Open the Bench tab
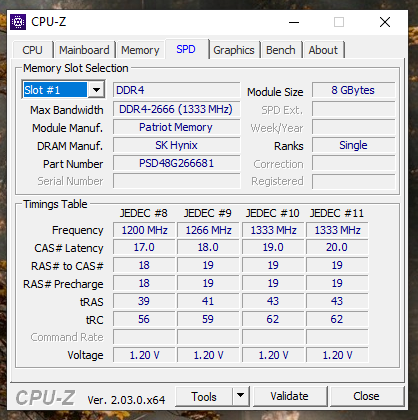This screenshot has width=418, height=420. (x=281, y=50)
